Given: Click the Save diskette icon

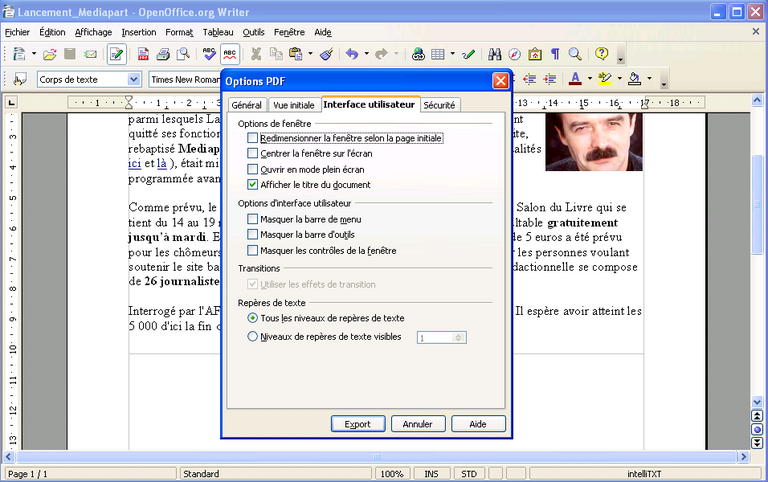Looking at the screenshot, I should pyautogui.click(x=70, y=54).
